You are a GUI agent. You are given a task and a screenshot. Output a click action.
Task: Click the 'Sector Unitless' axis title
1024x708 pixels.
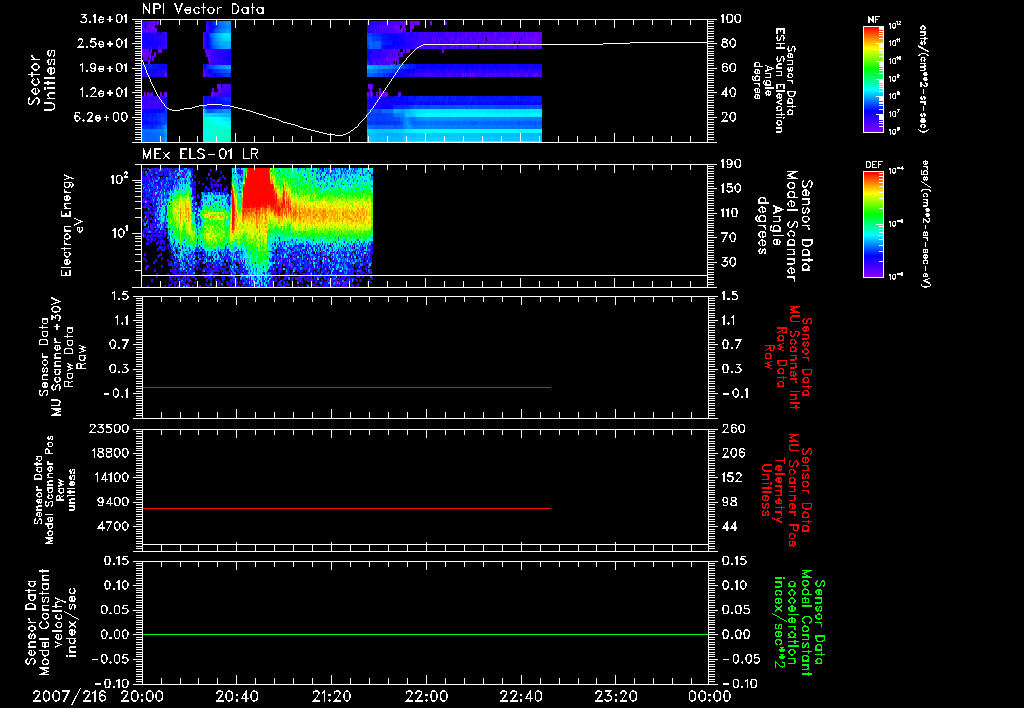click(x=42, y=80)
